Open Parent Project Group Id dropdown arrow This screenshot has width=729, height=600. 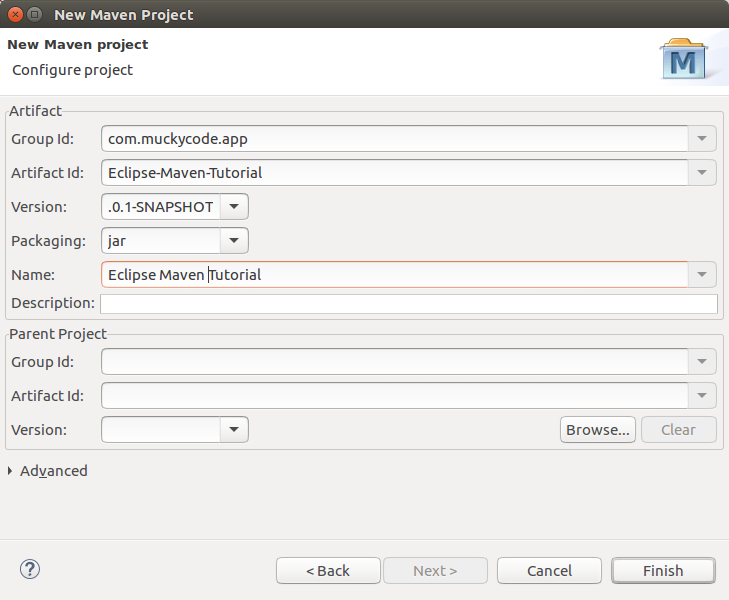point(702,362)
